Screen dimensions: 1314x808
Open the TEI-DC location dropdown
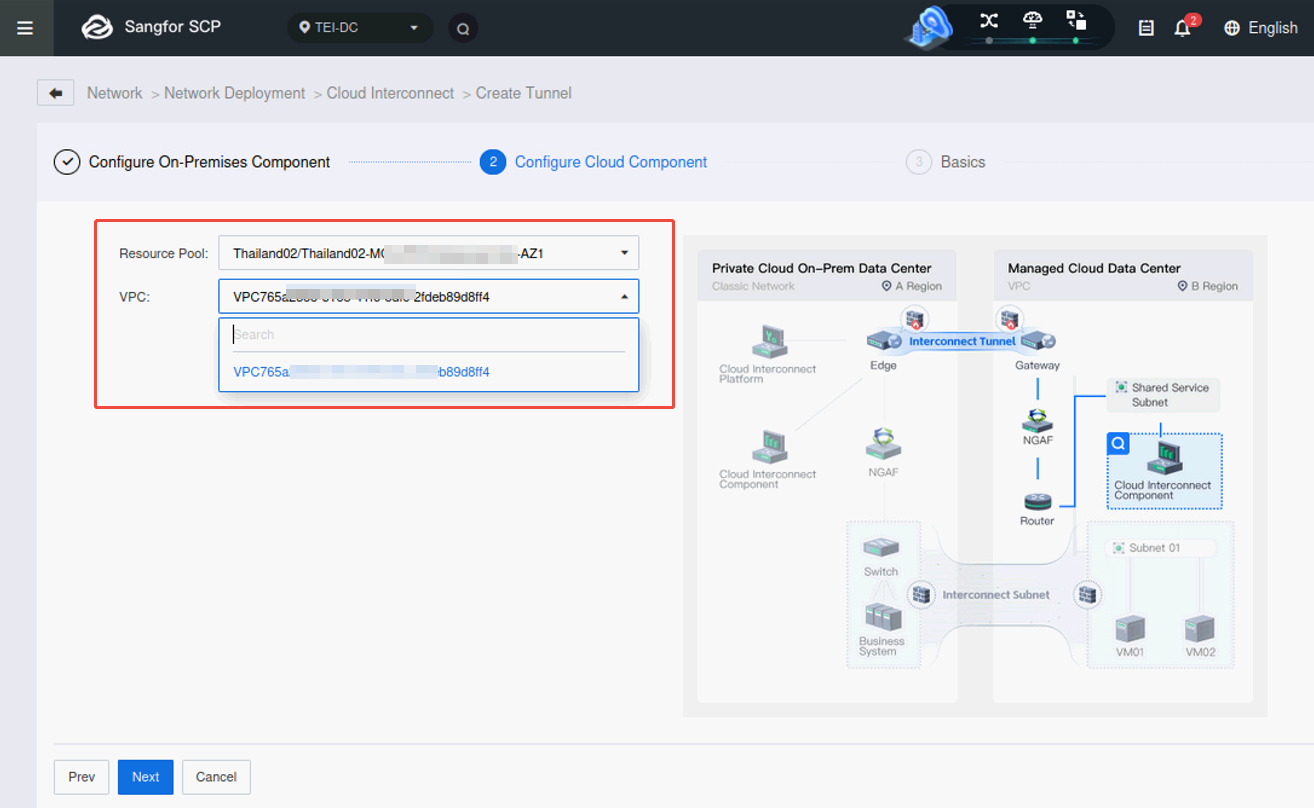tap(359, 28)
